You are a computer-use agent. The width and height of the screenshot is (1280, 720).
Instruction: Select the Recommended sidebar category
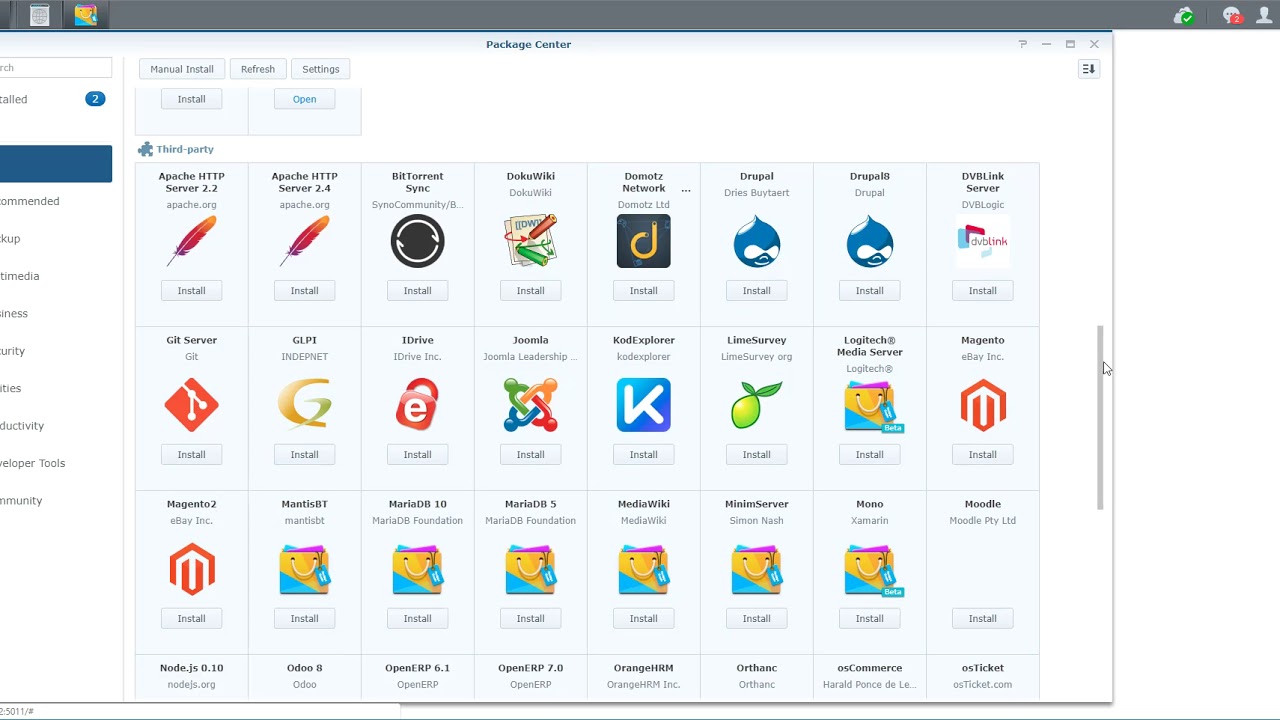coord(56,201)
